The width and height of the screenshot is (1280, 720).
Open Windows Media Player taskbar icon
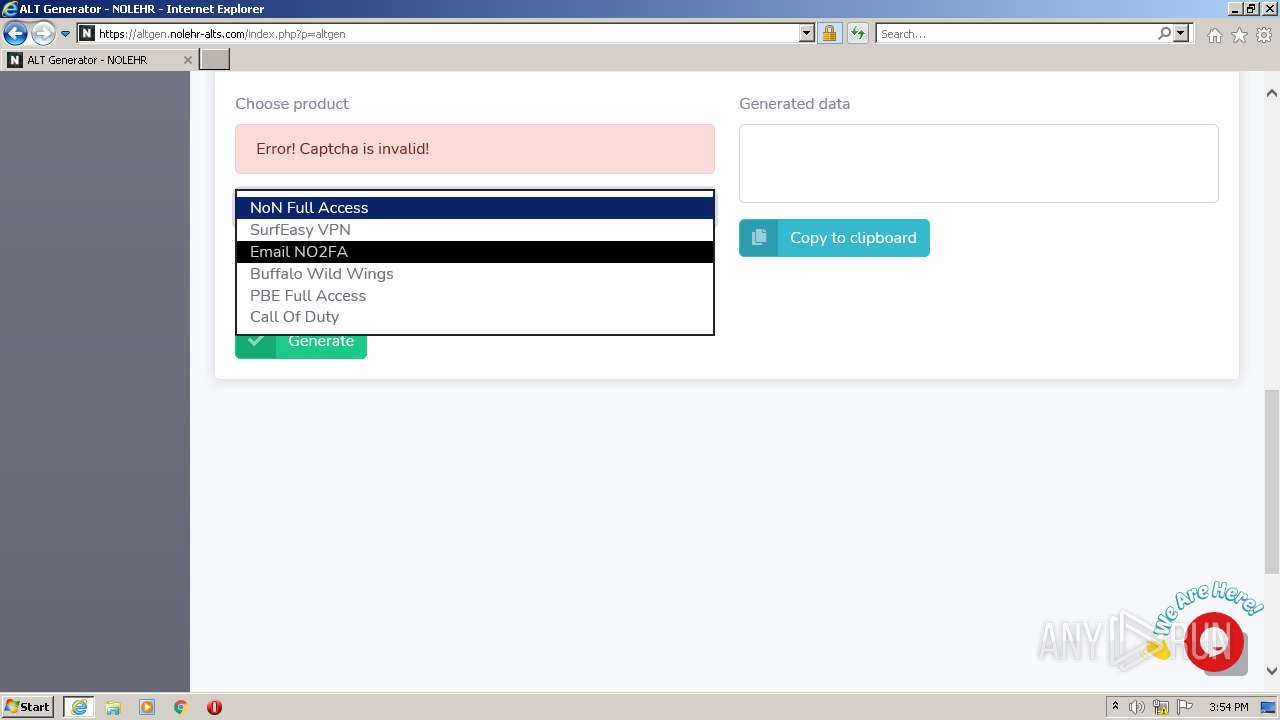pyautogui.click(x=147, y=707)
